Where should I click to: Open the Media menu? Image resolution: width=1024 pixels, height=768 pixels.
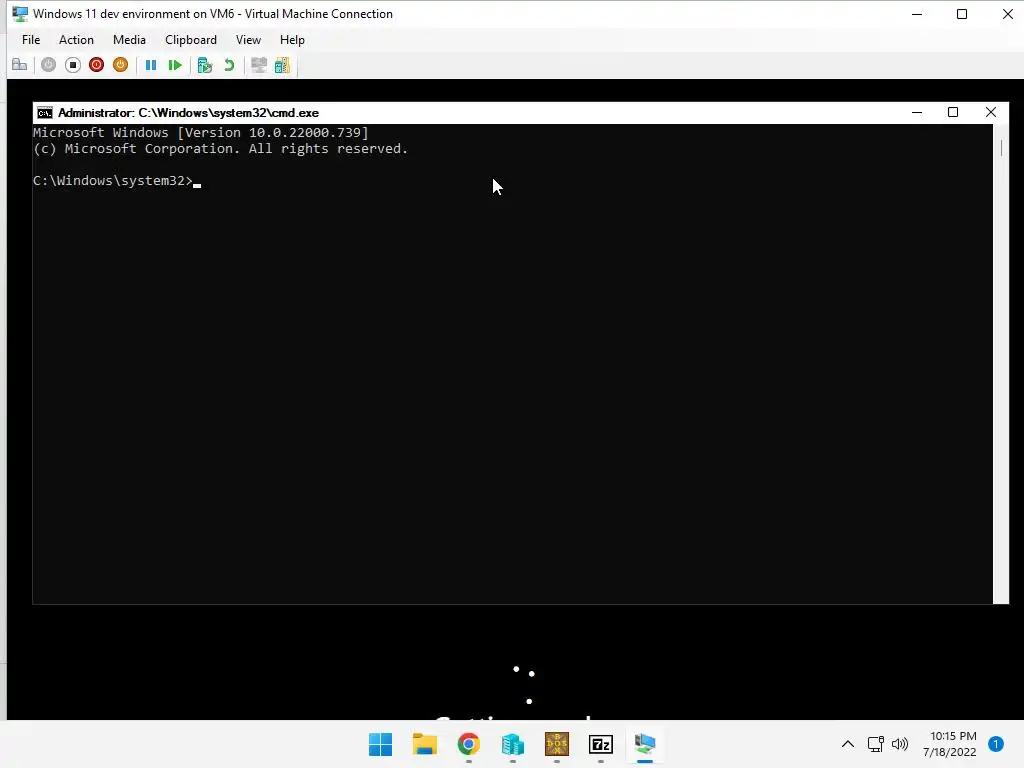coord(129,40)
